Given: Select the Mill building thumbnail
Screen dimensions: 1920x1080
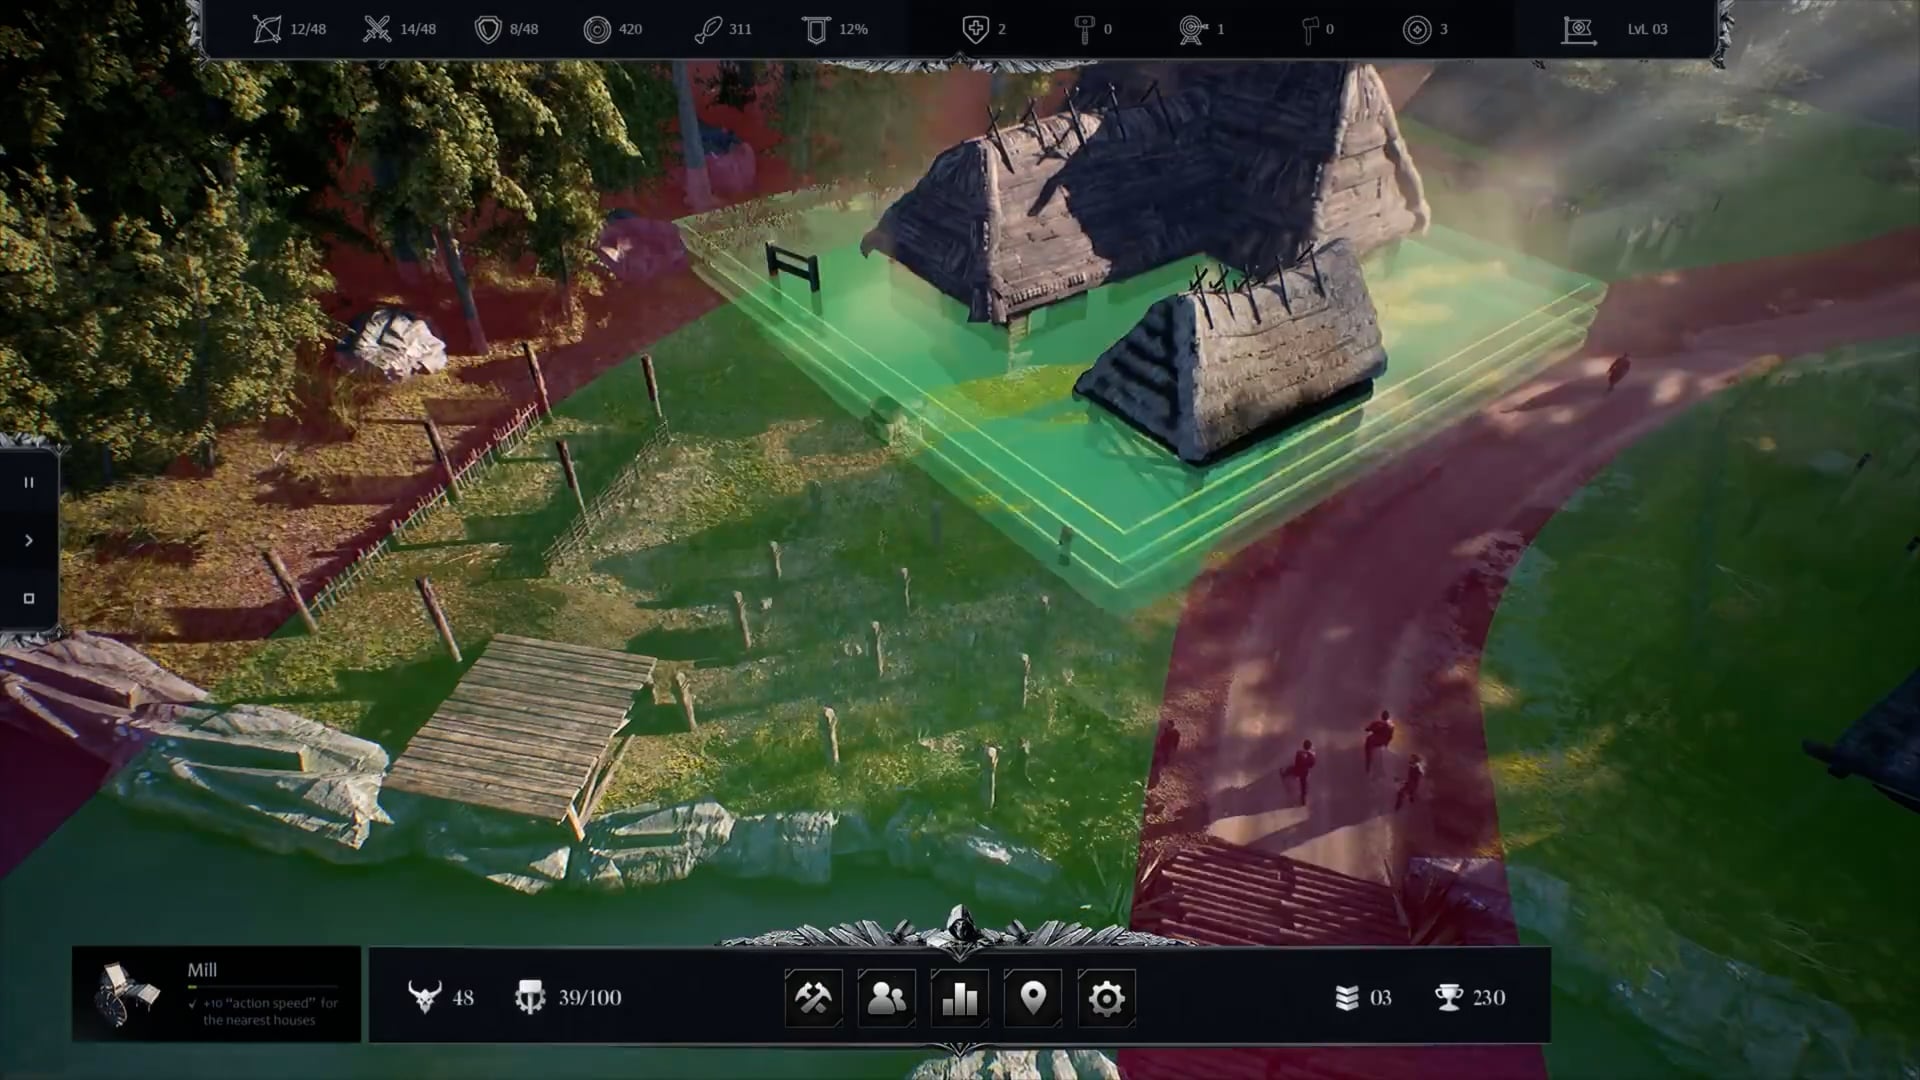Looking at the screenshot, I should point(127,994).
